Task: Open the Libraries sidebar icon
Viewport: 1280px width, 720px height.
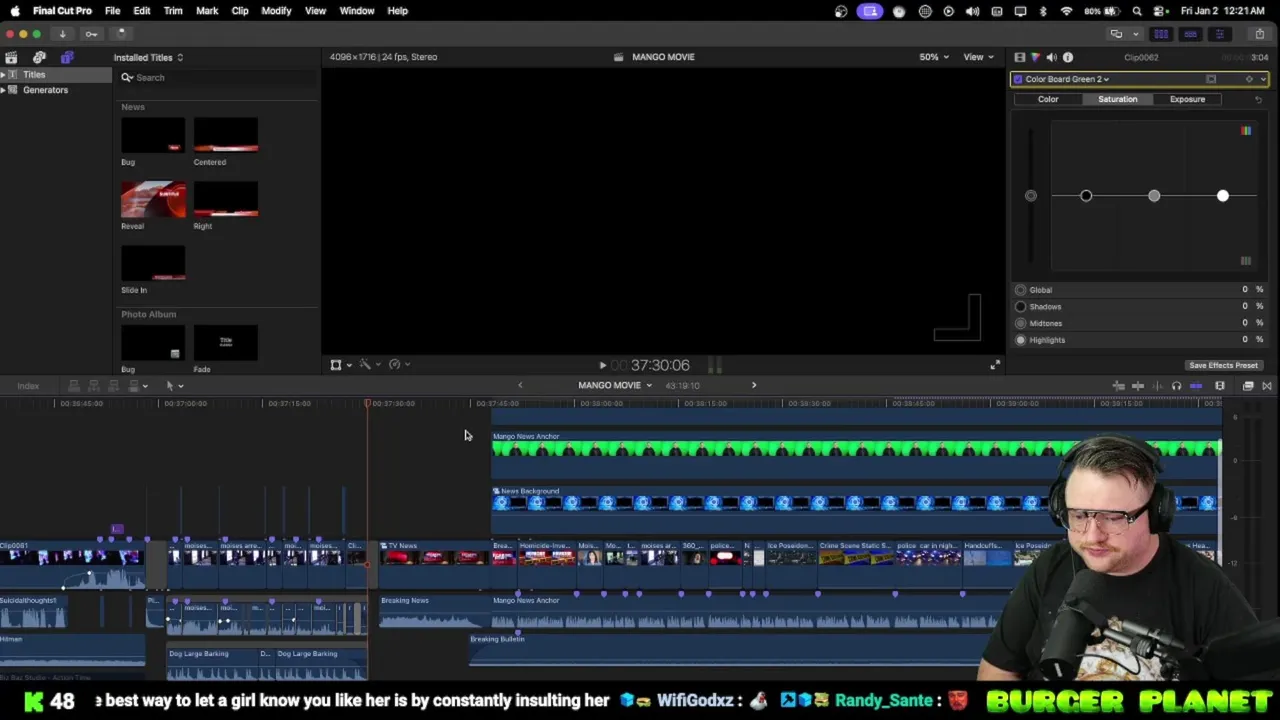Action: [x=11, y=57]
